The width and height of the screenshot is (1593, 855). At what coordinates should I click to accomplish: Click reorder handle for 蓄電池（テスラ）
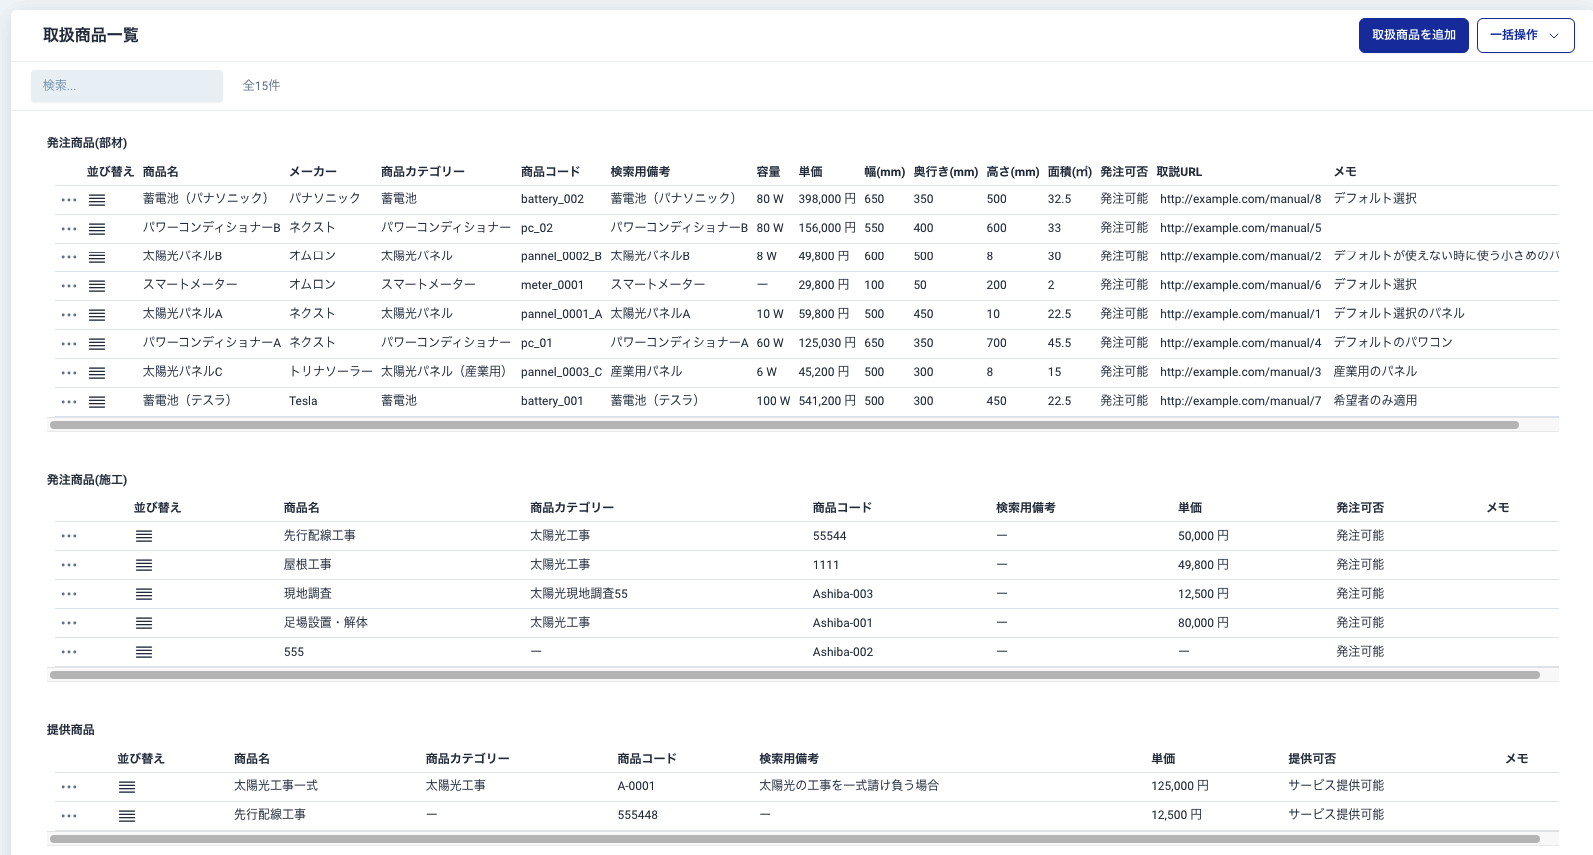[97, 402]
